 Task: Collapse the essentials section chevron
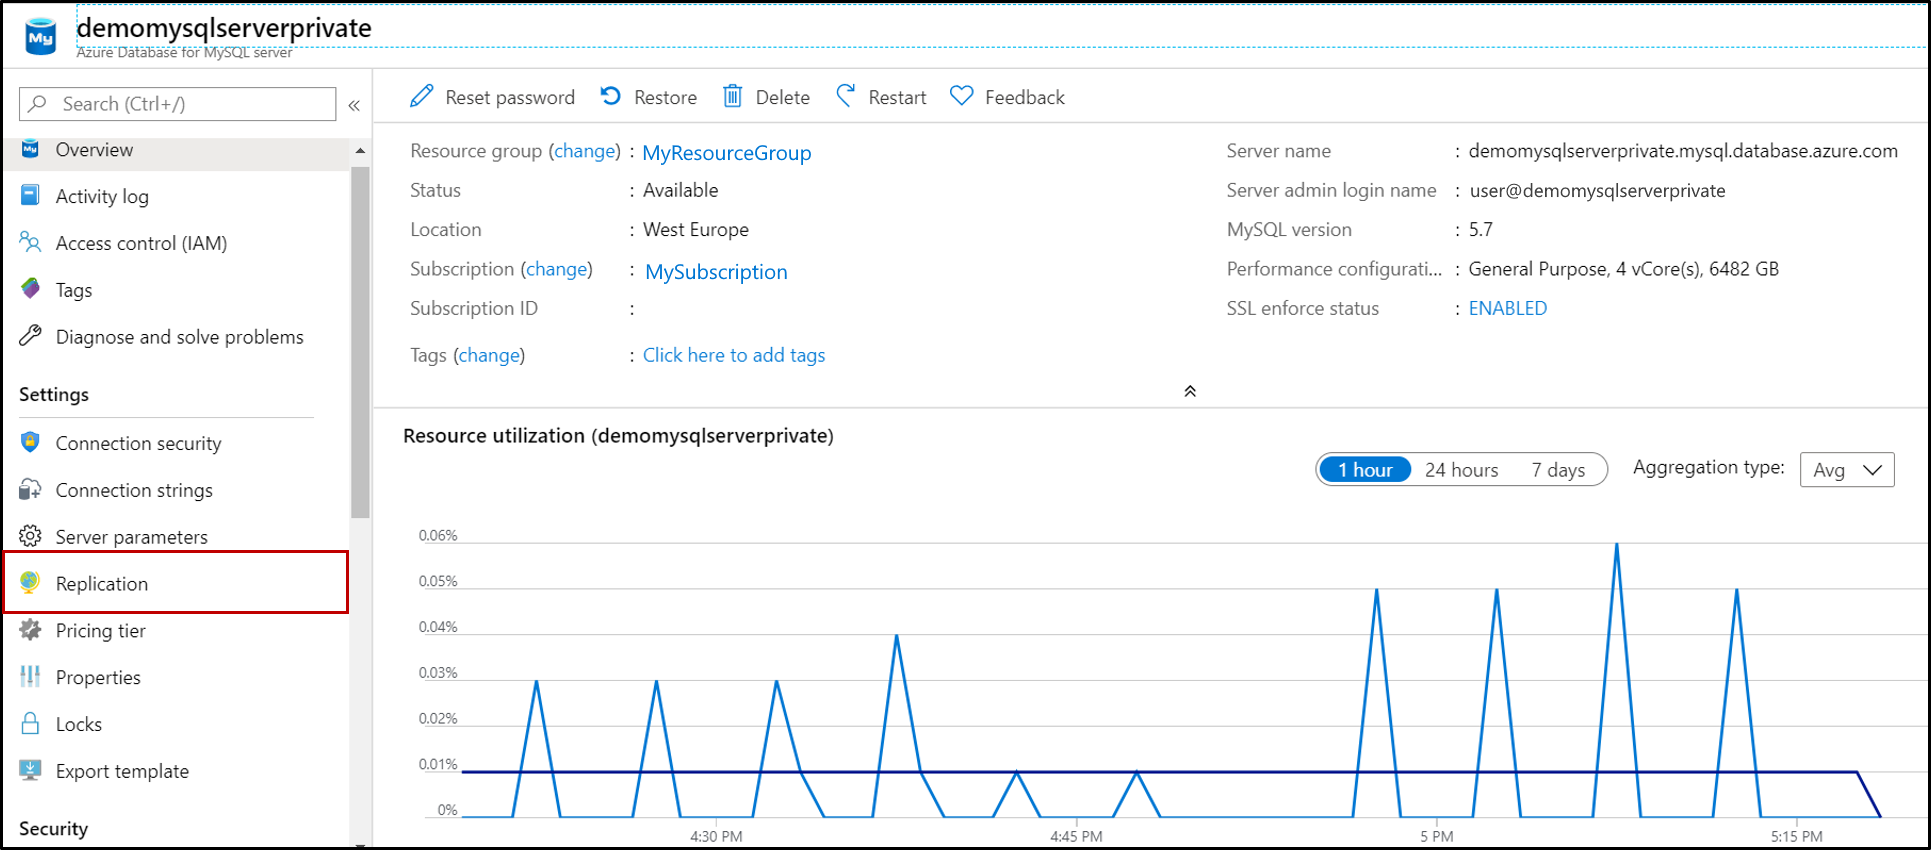click(x=1190, y=391)
